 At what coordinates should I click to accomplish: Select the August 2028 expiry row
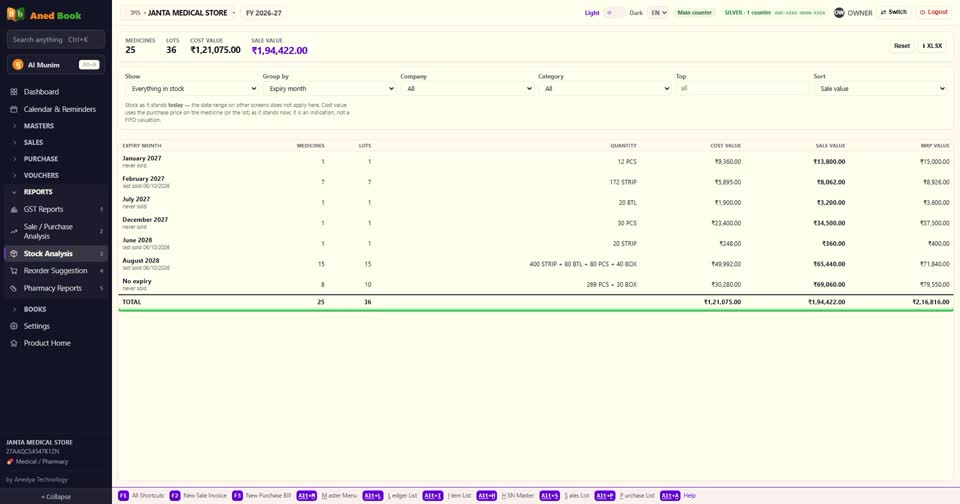pyautogui.click(x=536, y=264)
